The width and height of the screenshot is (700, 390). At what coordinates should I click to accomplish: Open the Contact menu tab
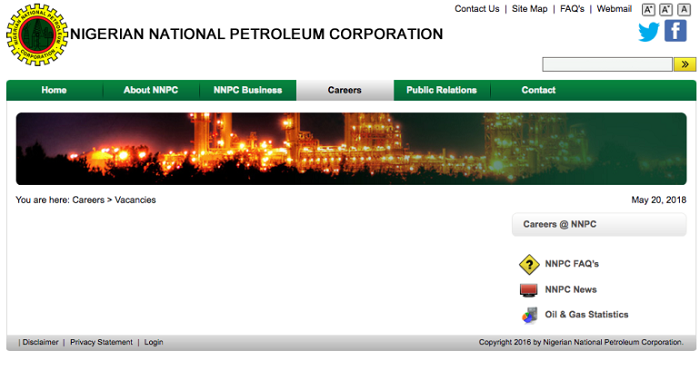tap(538, 90)
